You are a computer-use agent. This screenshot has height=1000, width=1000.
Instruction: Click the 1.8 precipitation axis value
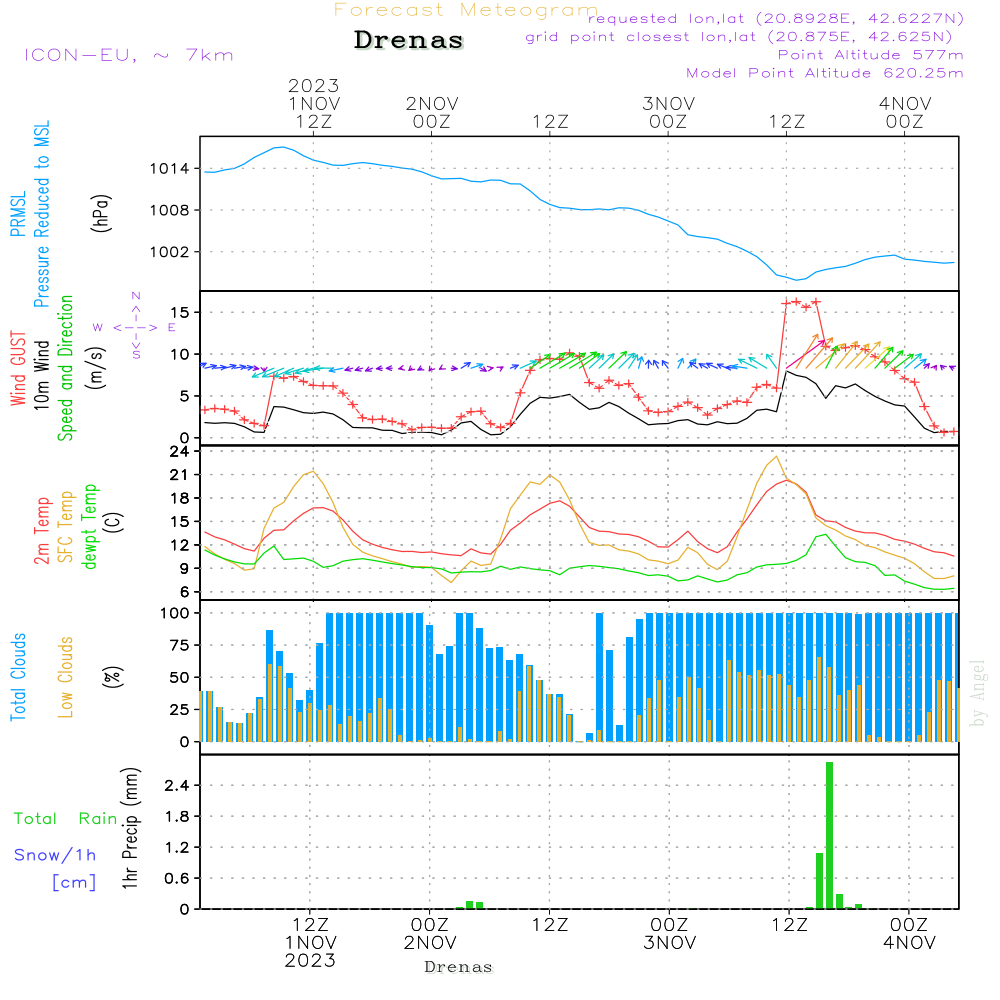click(177, 816)
